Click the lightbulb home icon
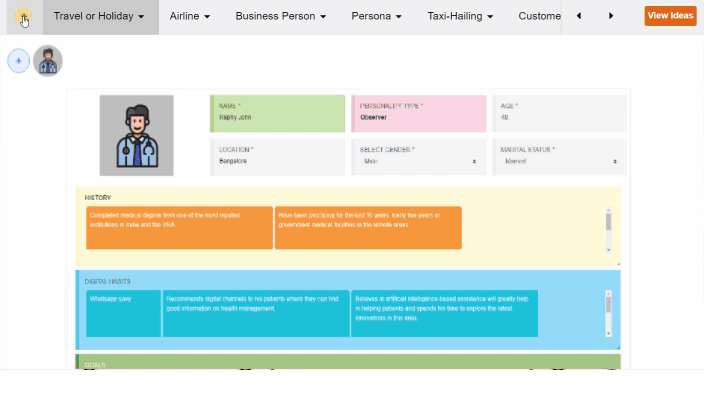The height and width of the screenshot is (418, 704). click(22, 16)
